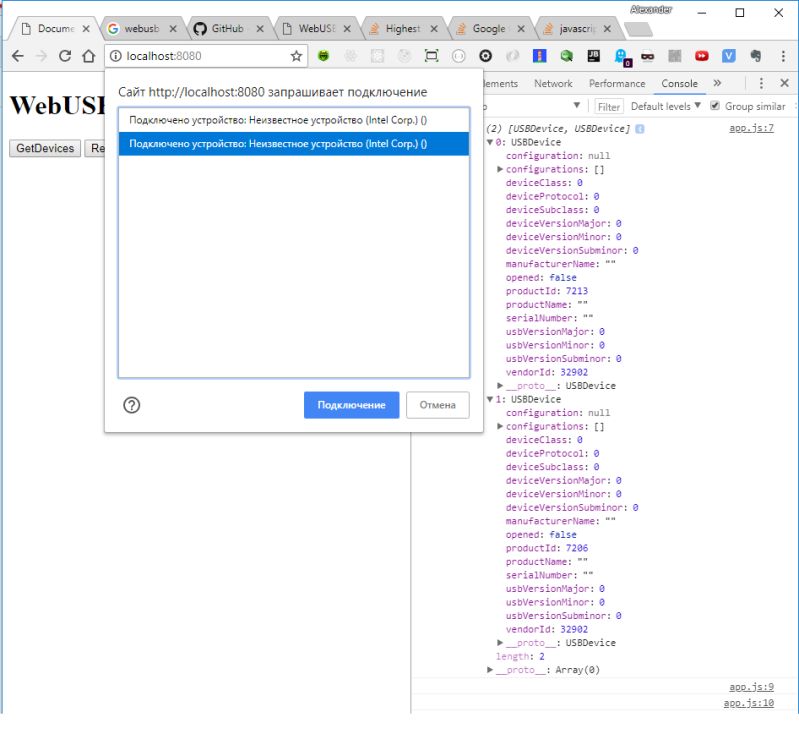Open DevTools customize three-dot menu
This screenshot has height=745, width=799.
tap(761, 83)
